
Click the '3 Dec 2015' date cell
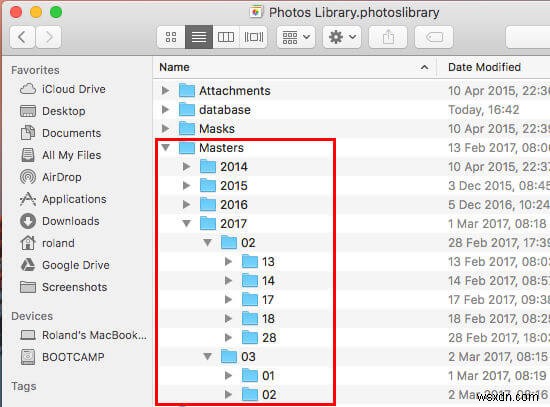pyautogui.click(x=499, y=185)
